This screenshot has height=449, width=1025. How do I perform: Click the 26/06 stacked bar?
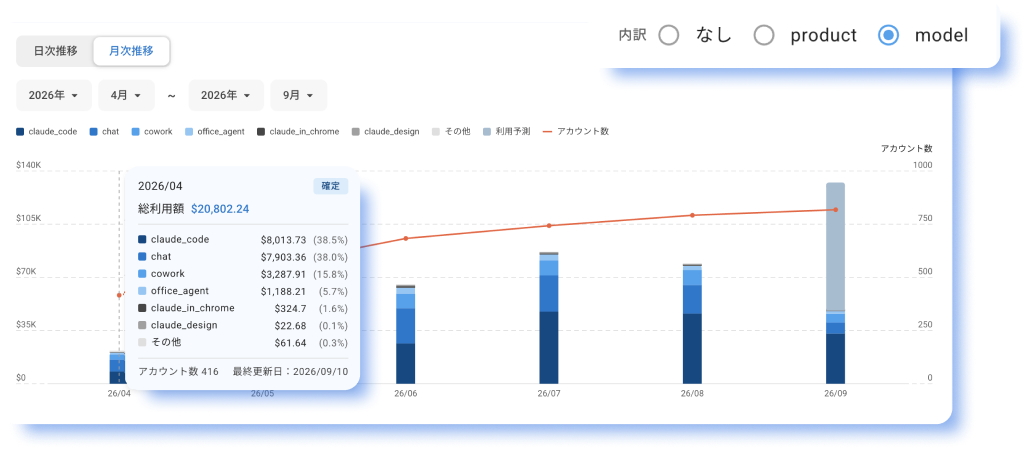pyautogui.click(x=405, y=335)
